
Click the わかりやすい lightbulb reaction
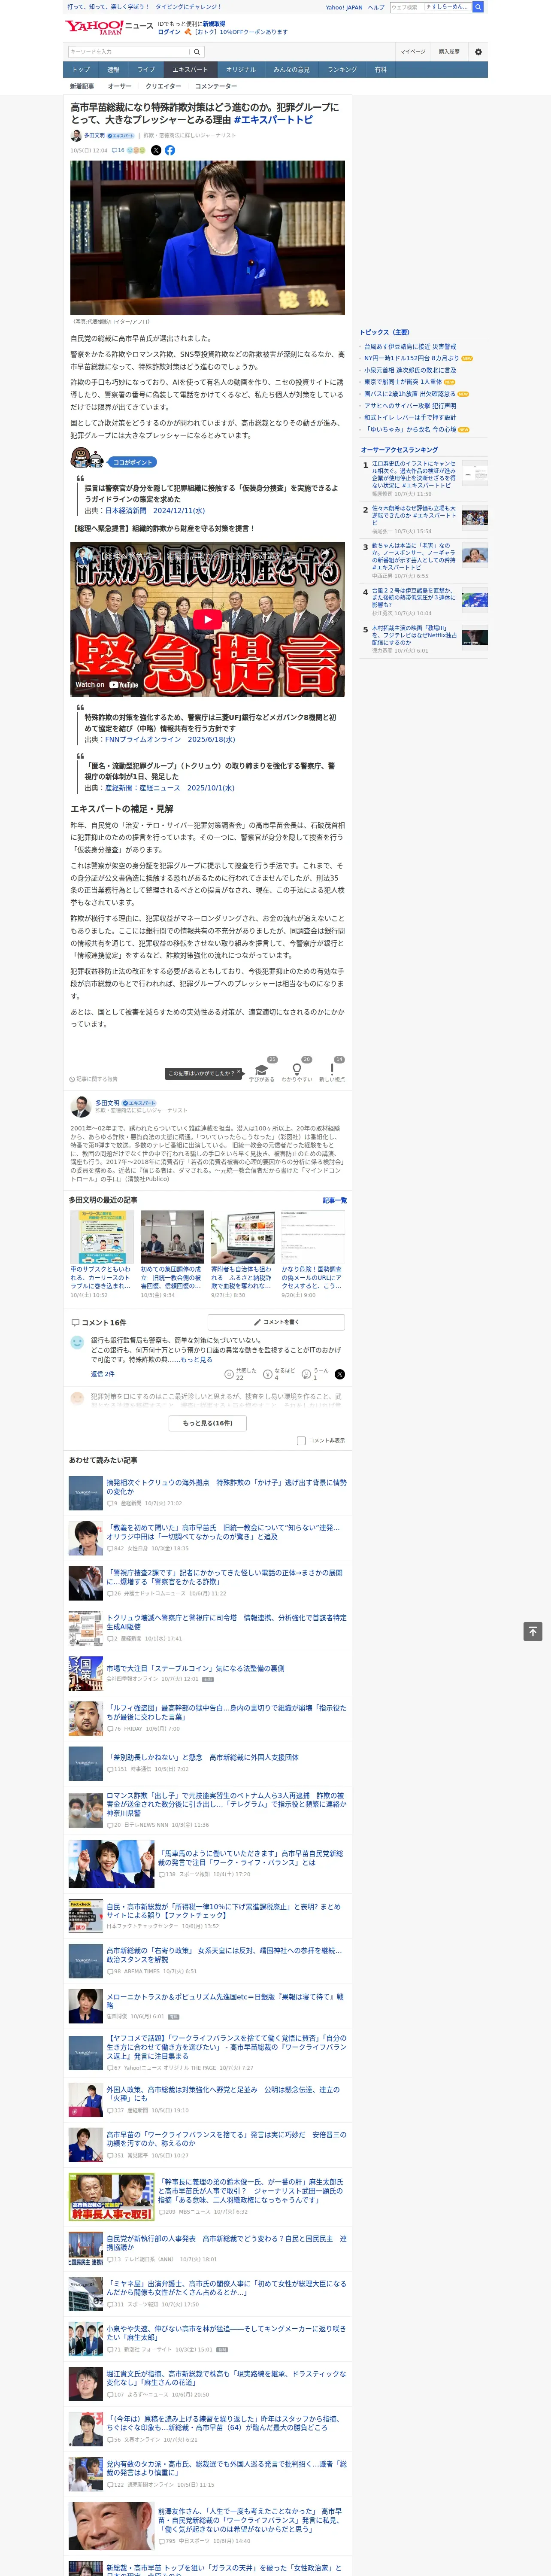[x=296, y=1069]
